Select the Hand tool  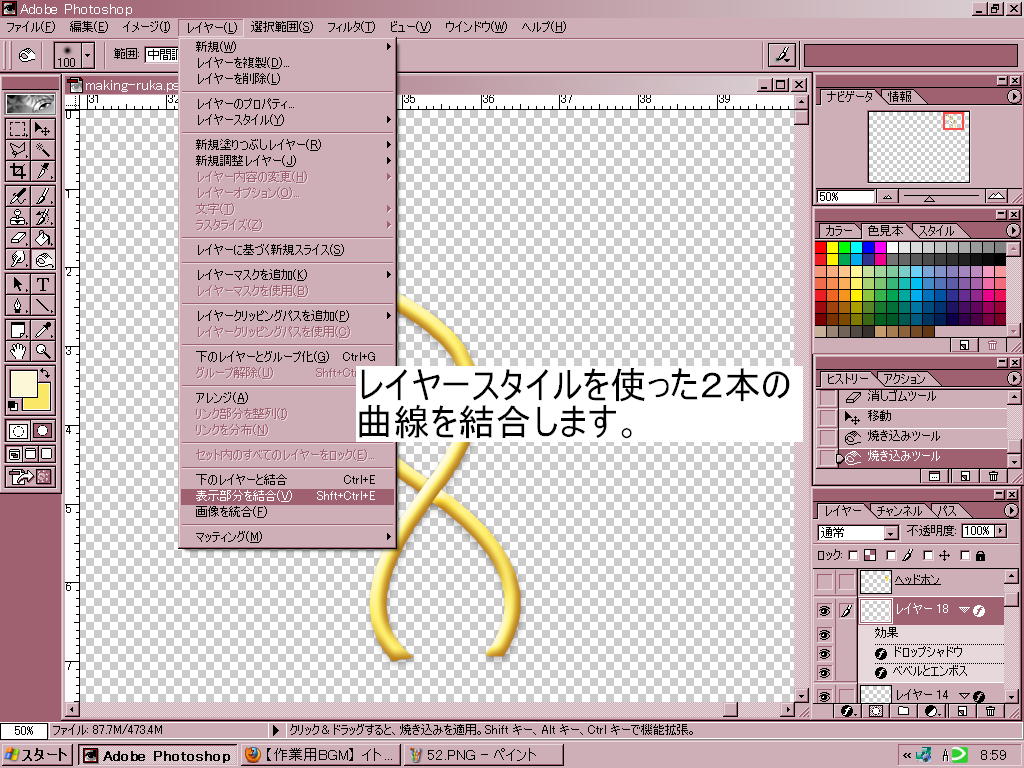18,350
